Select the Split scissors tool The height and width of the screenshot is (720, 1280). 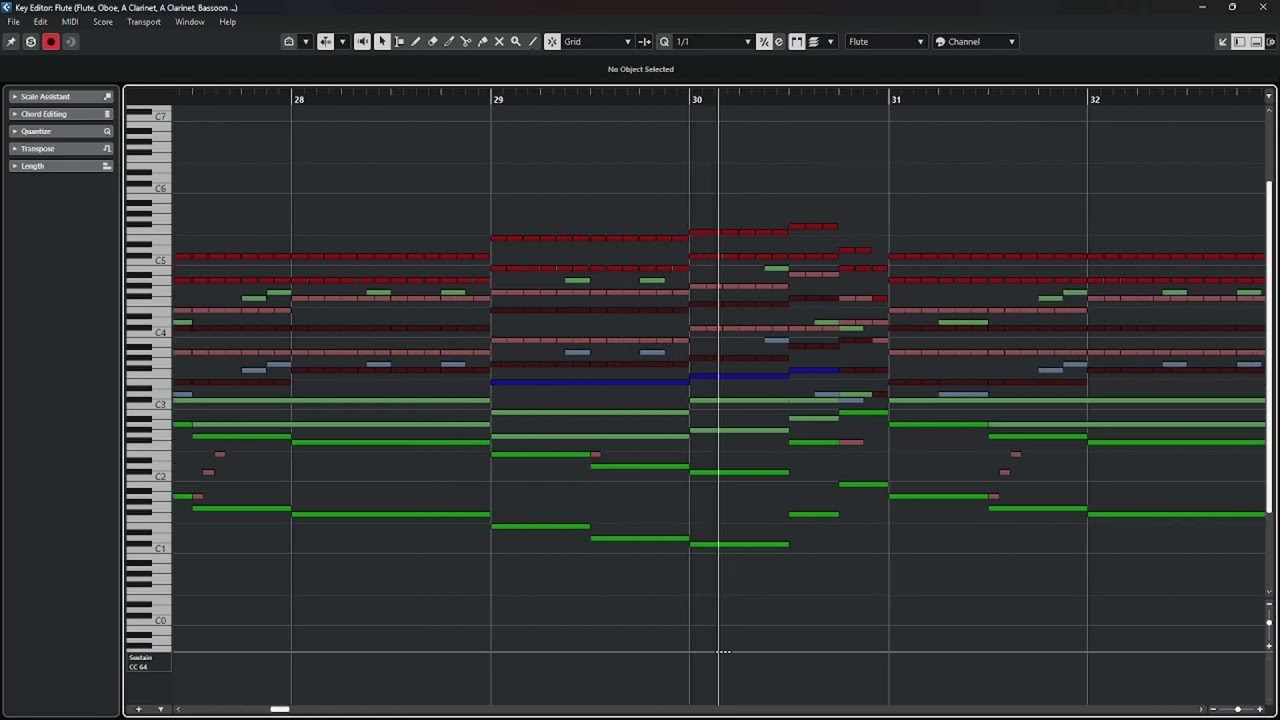coord(466,41)
